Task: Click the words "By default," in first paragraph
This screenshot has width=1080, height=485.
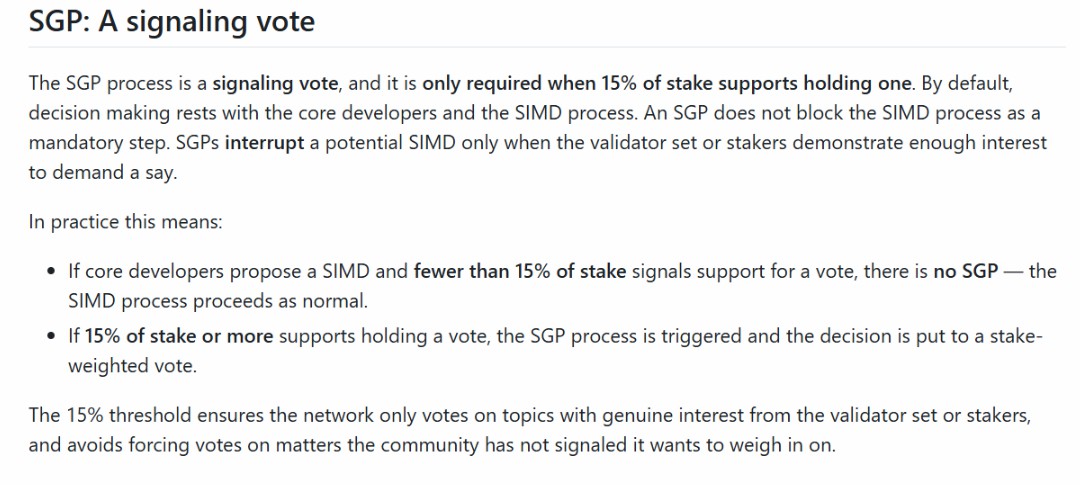Action: click(x=966, y=84)
